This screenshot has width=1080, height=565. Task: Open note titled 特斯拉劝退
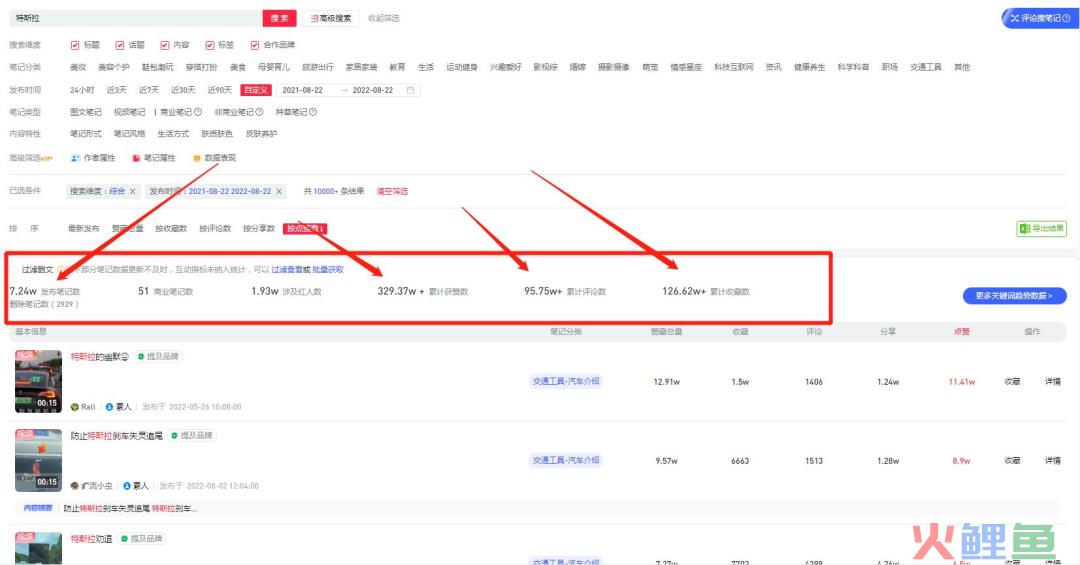tap(91, 538)
